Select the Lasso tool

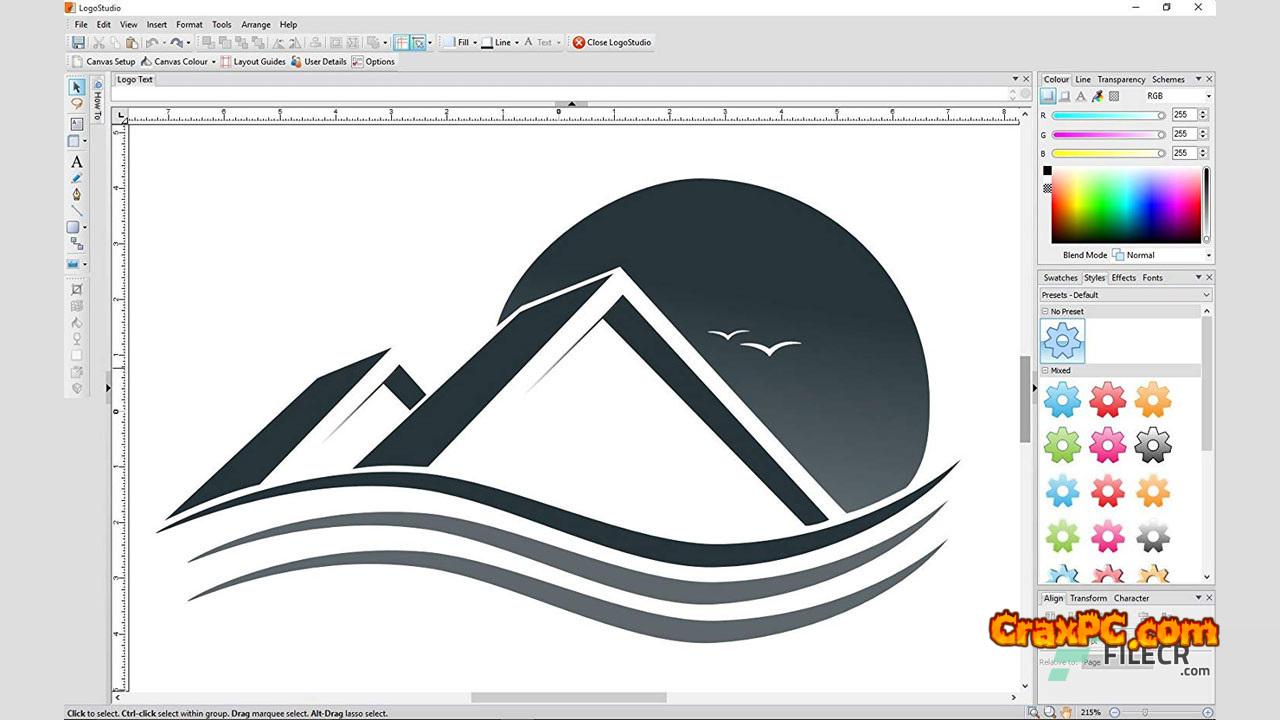click(x=76, y=104)
